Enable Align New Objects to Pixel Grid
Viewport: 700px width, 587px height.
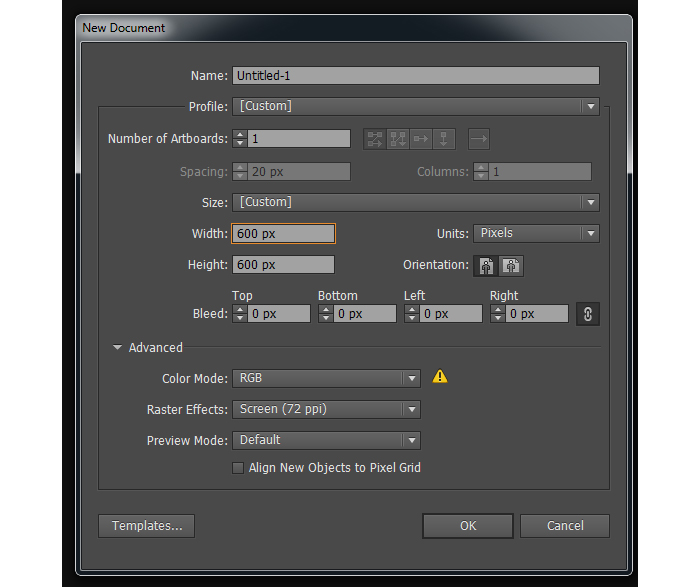[238, 468]
